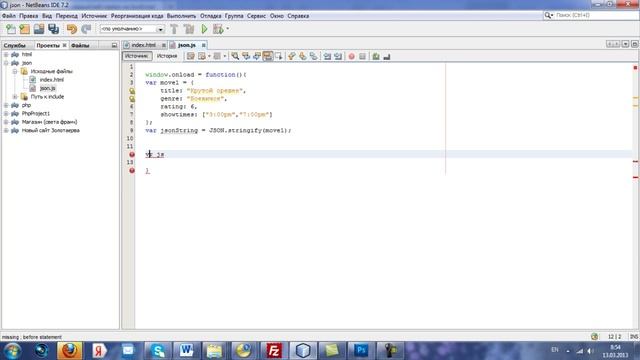Toggle Rectangular Selection icon

[x=279, y=56]
